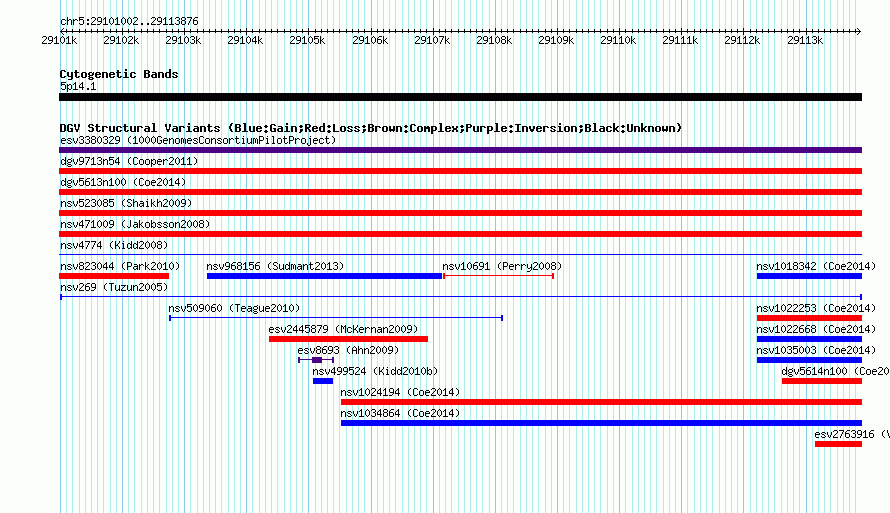Click the 29101k ruler tick label
This screenshot has width=890, height=513.
pyautogui.click(x=59, y=40)
